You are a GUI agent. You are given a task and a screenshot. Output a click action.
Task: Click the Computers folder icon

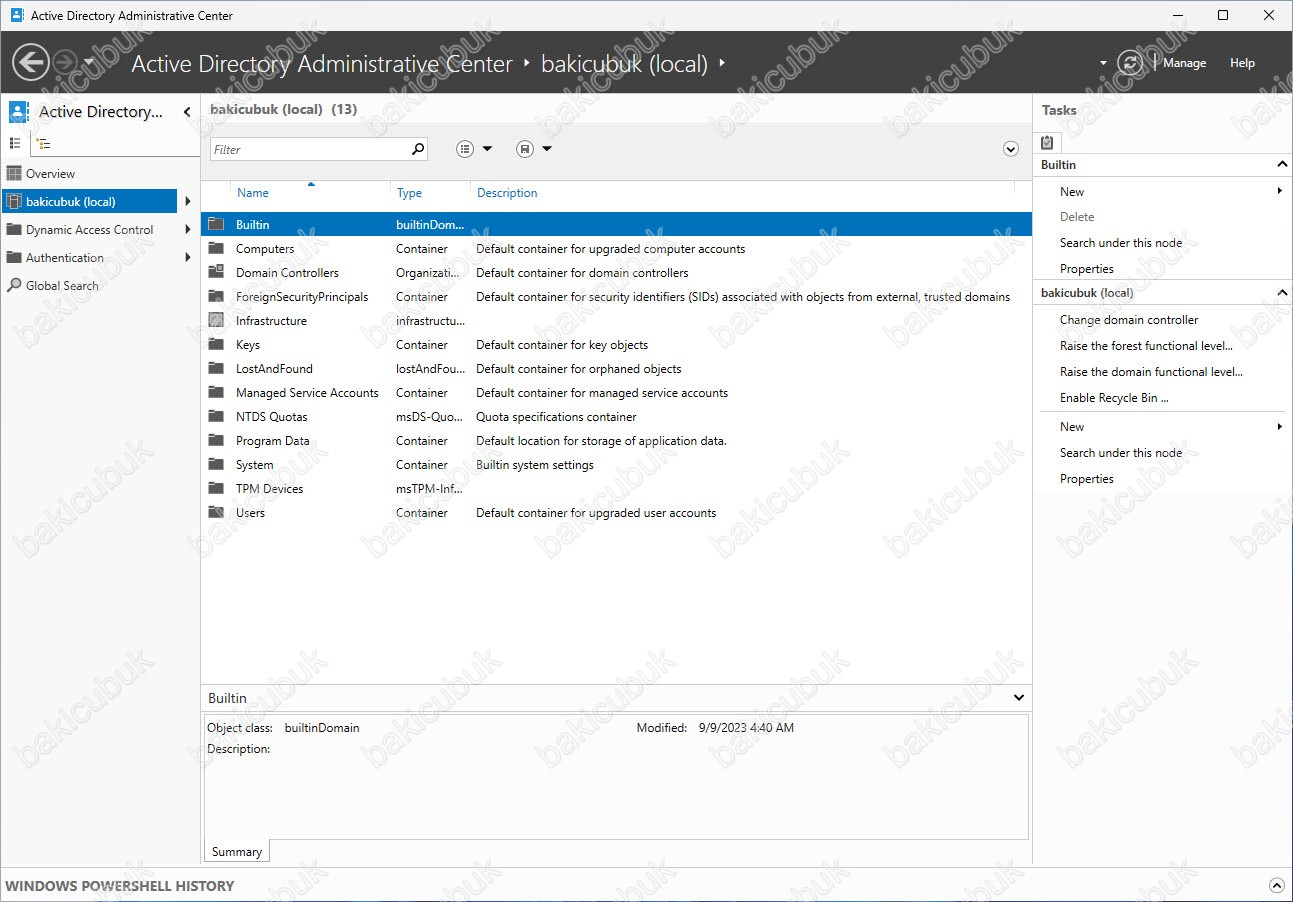[216, 249]
